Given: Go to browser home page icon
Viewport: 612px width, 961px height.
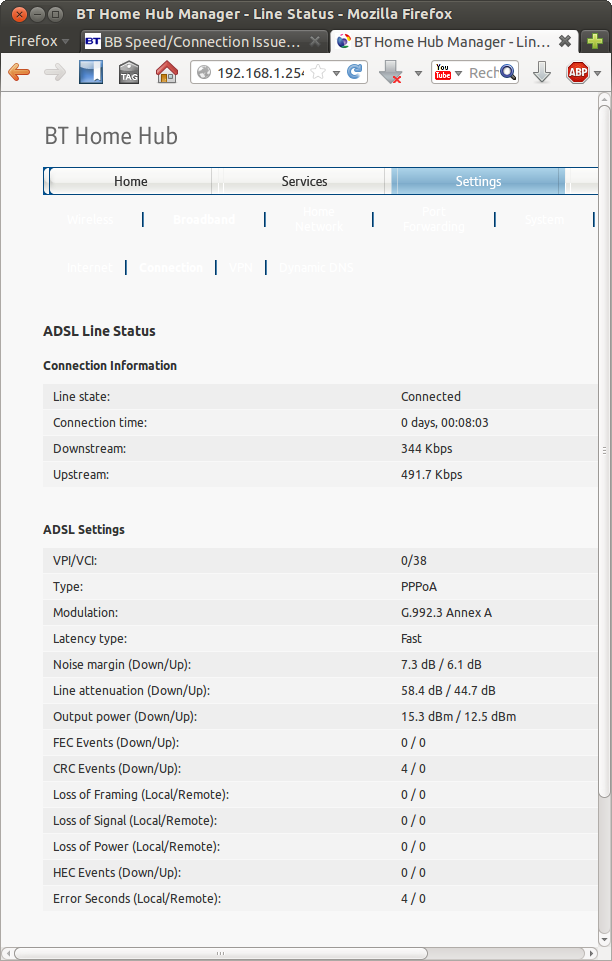Looking at the screenshot, I should 167,72.
